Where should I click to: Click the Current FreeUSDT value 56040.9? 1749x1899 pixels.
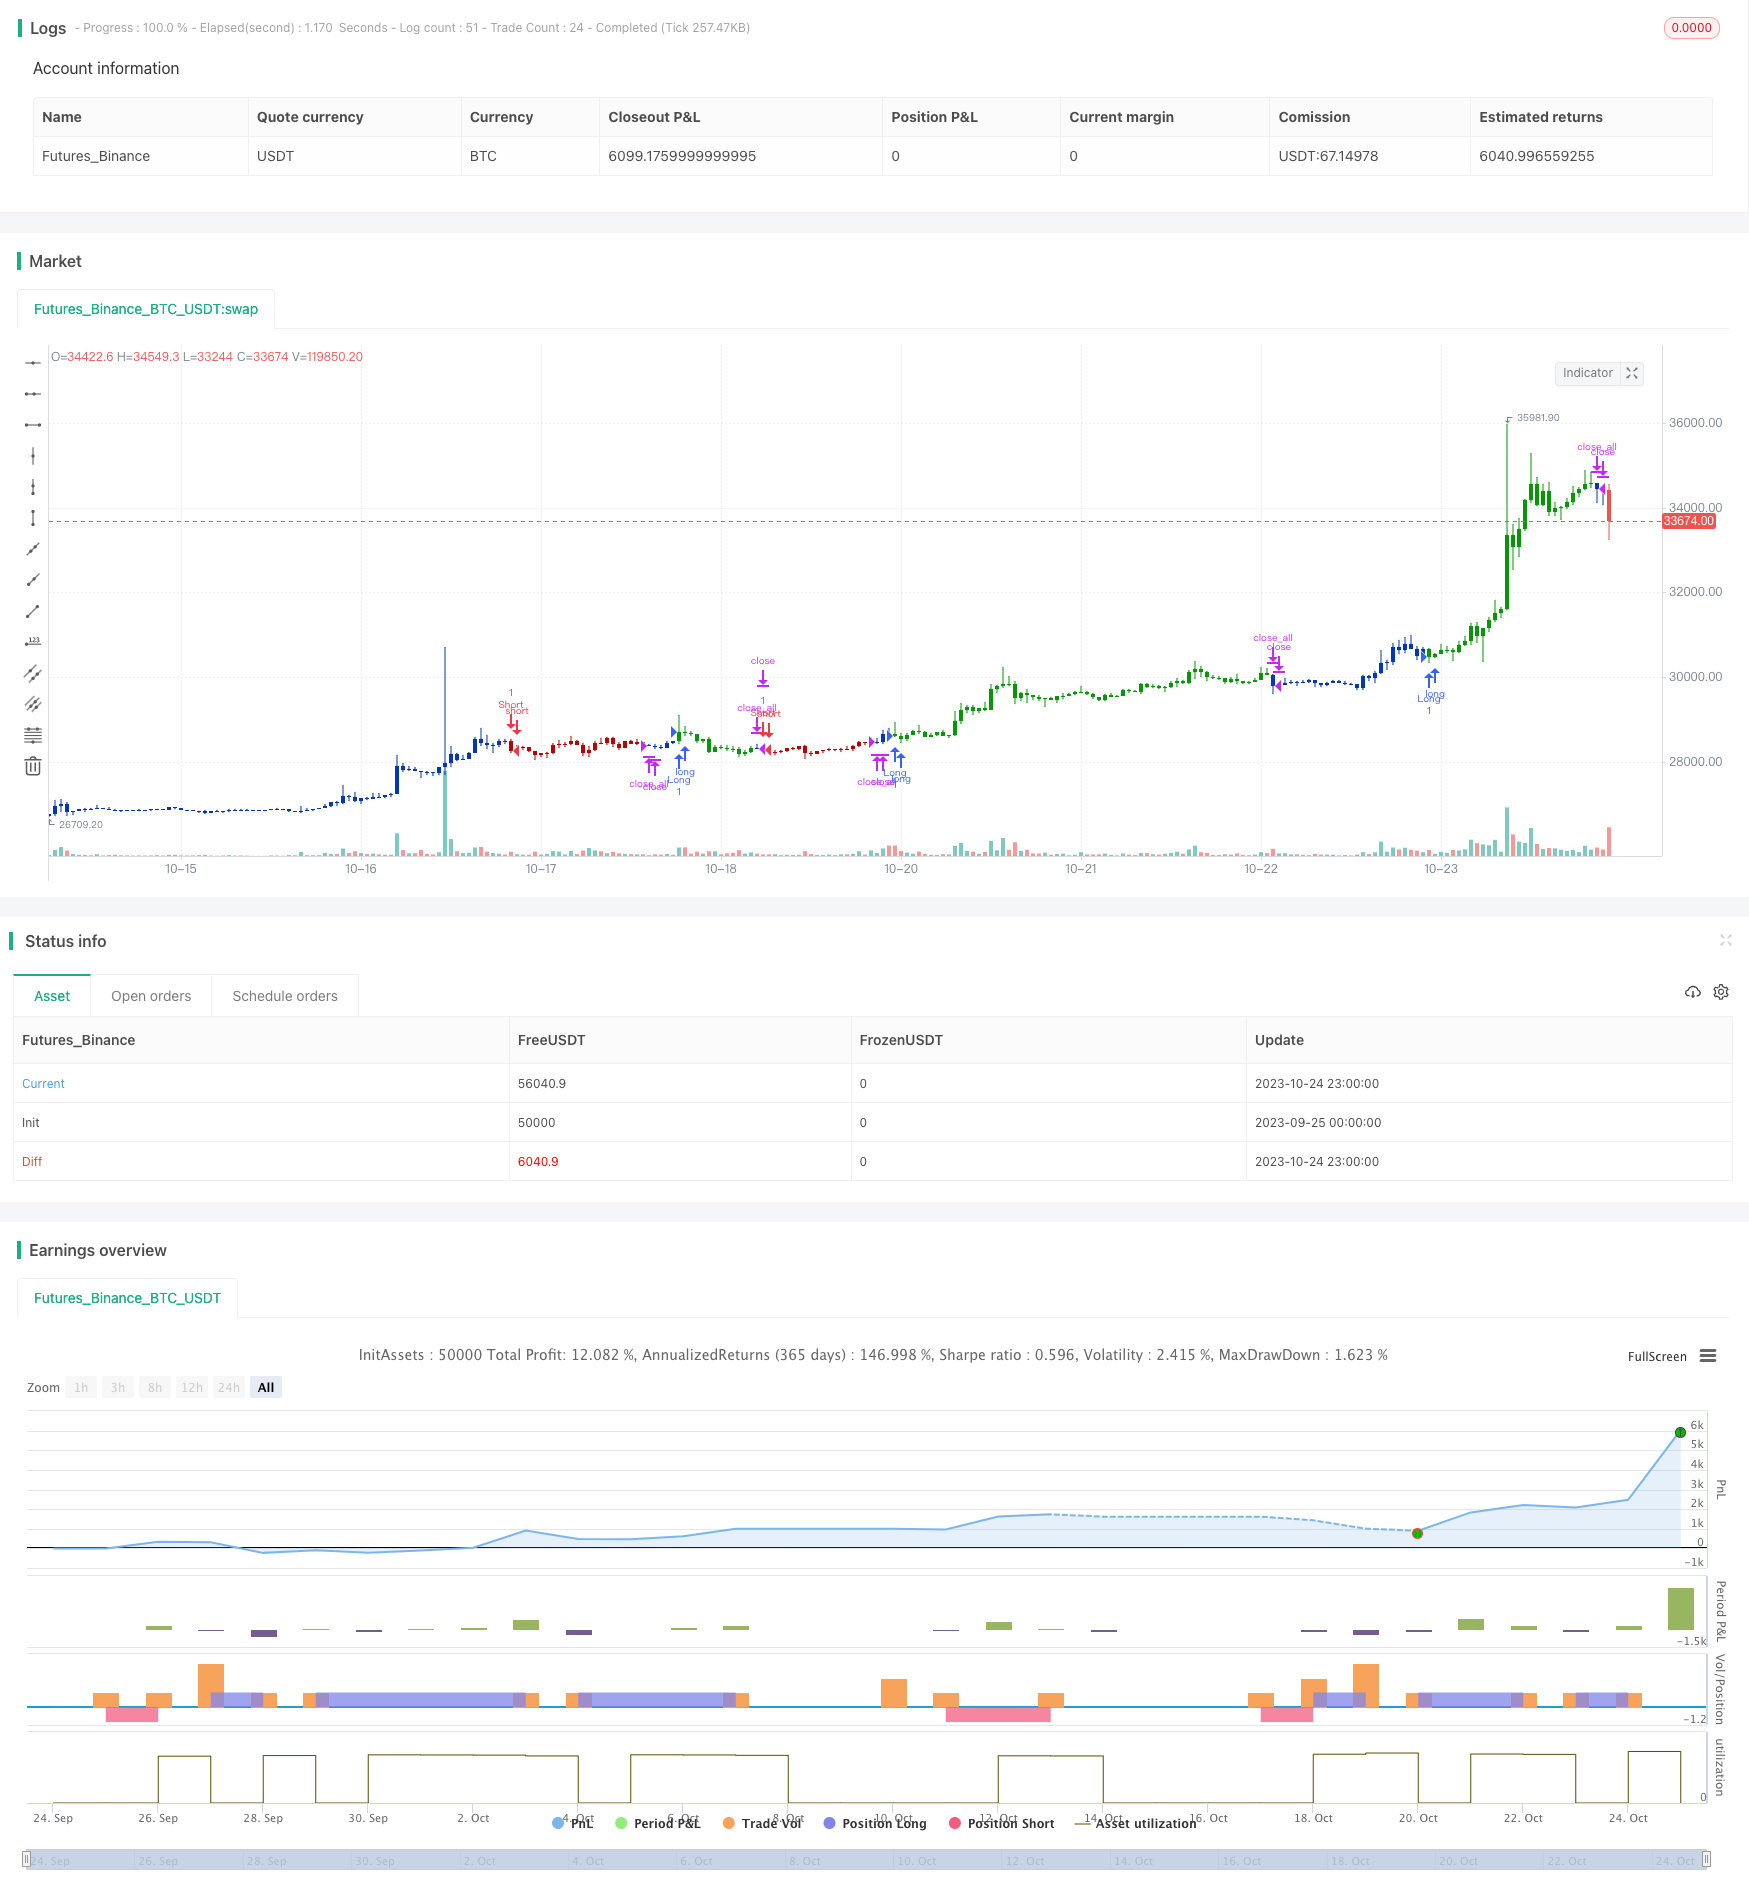point(542,1084)
